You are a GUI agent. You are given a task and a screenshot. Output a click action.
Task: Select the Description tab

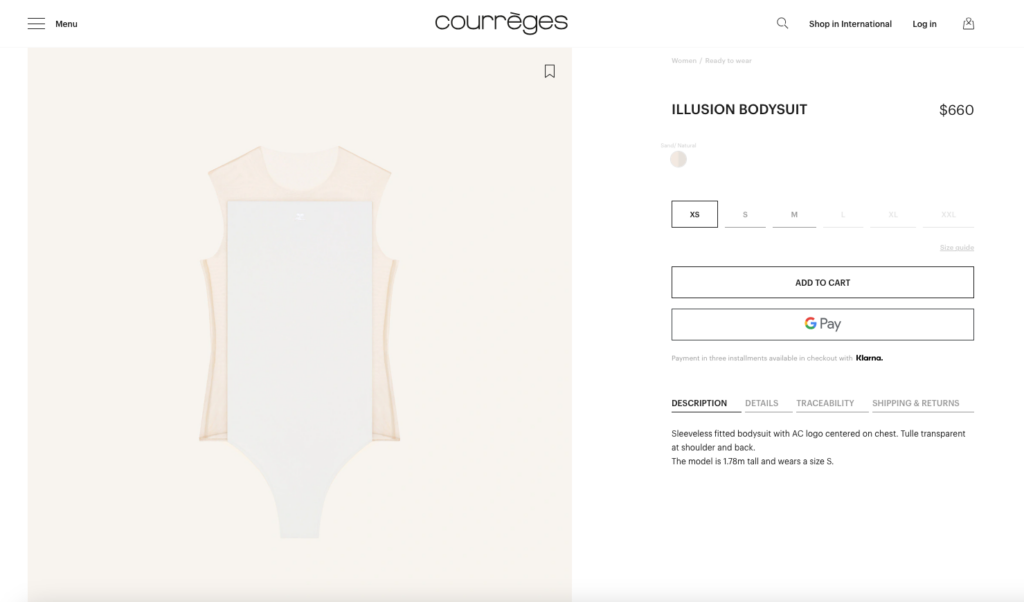699,404
